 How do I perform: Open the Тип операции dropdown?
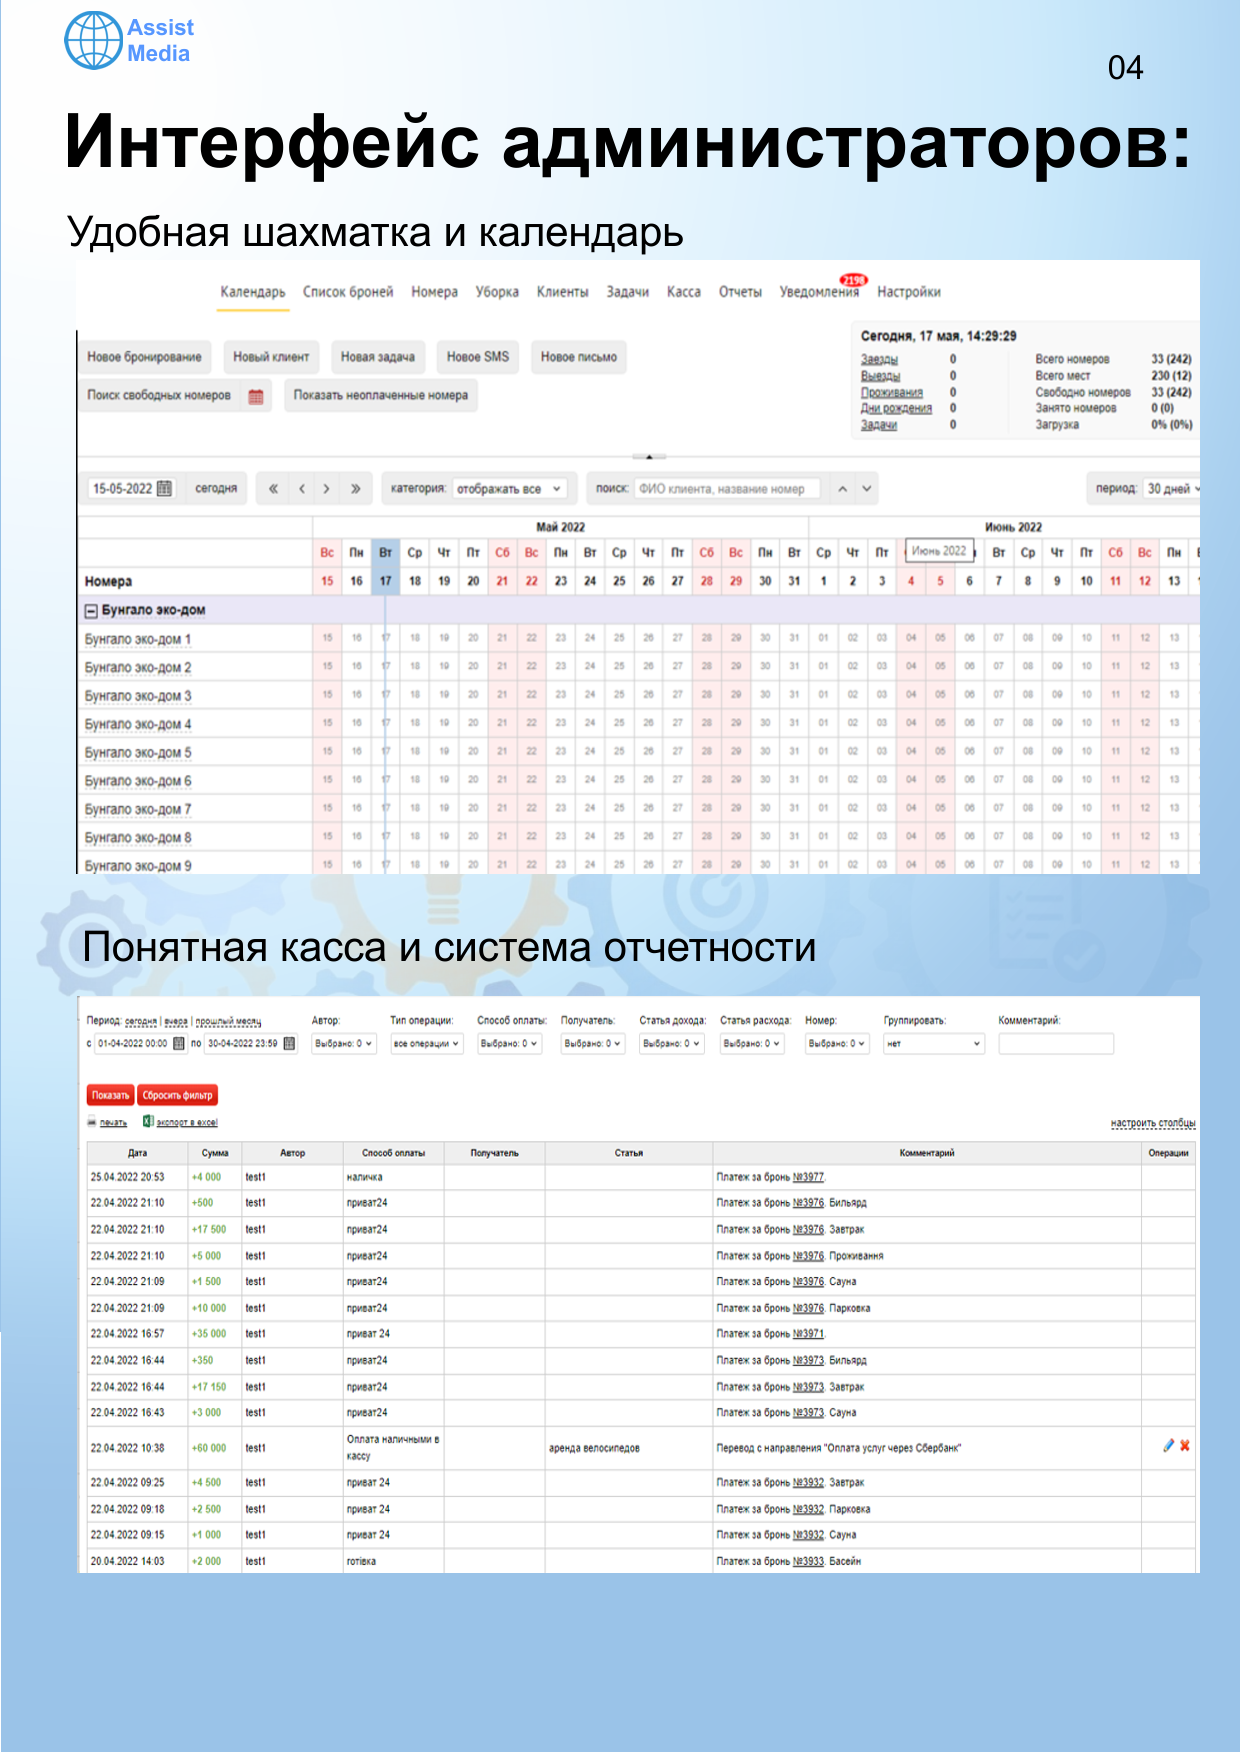click(427, 1044)
